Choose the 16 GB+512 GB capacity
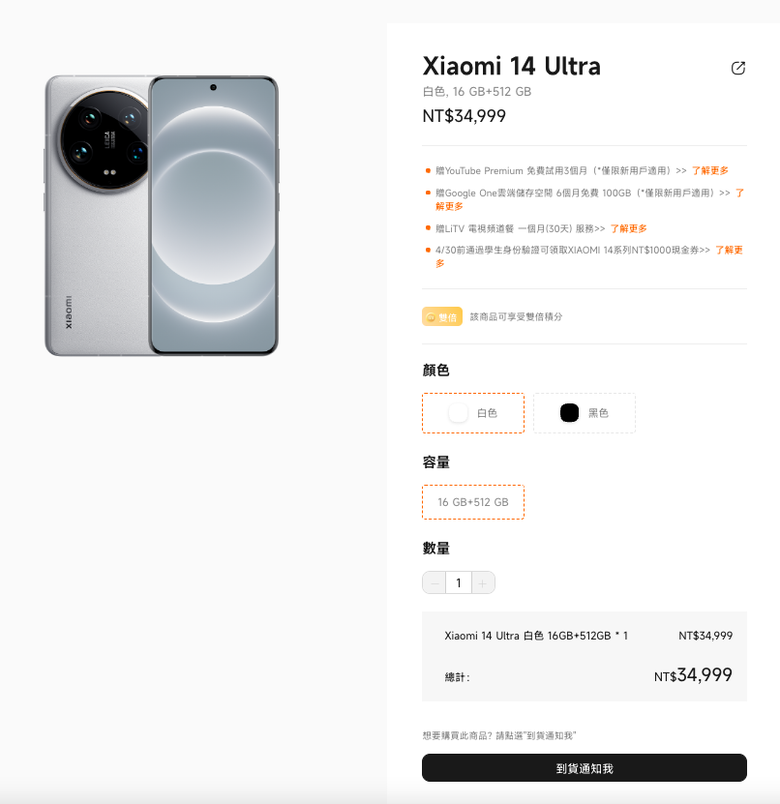Image resolution: width=780 pixels, height=804 pixels. click(x=473, y=502)
